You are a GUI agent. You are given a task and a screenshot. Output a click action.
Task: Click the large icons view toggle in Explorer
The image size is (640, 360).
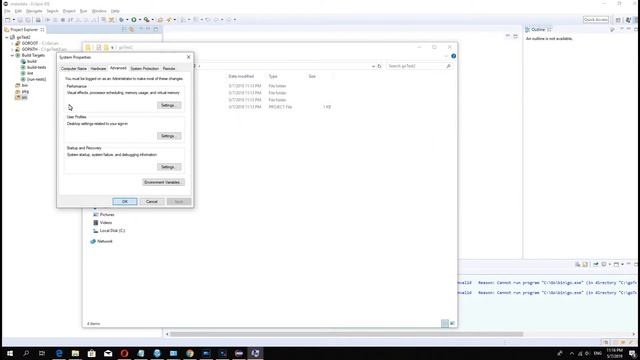tap(452, 324)
